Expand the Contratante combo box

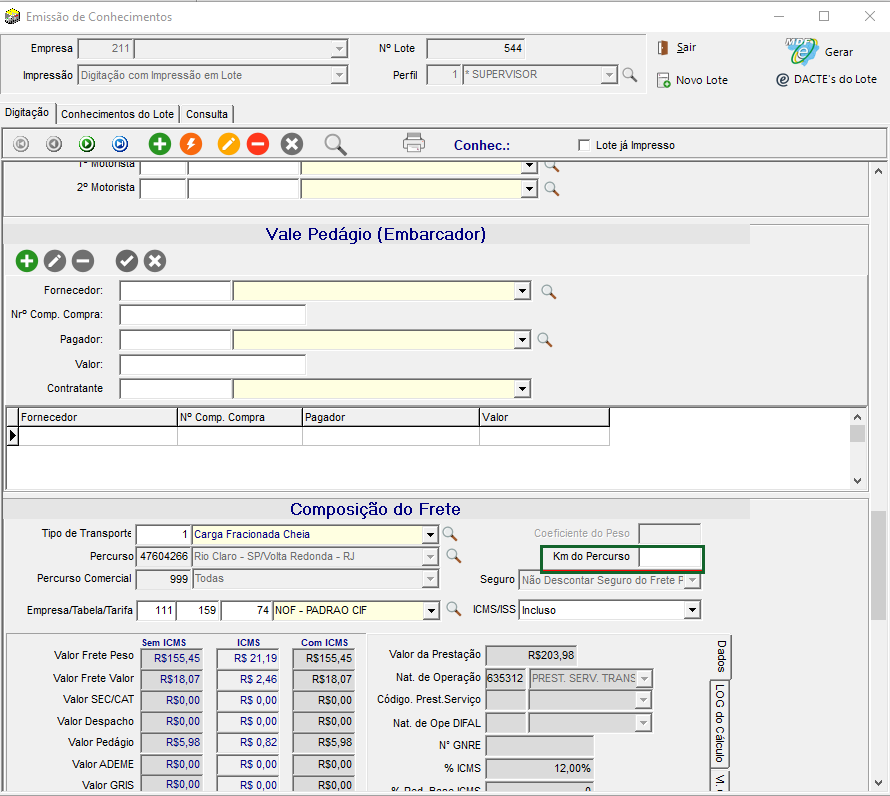click(x=521, y=388)
